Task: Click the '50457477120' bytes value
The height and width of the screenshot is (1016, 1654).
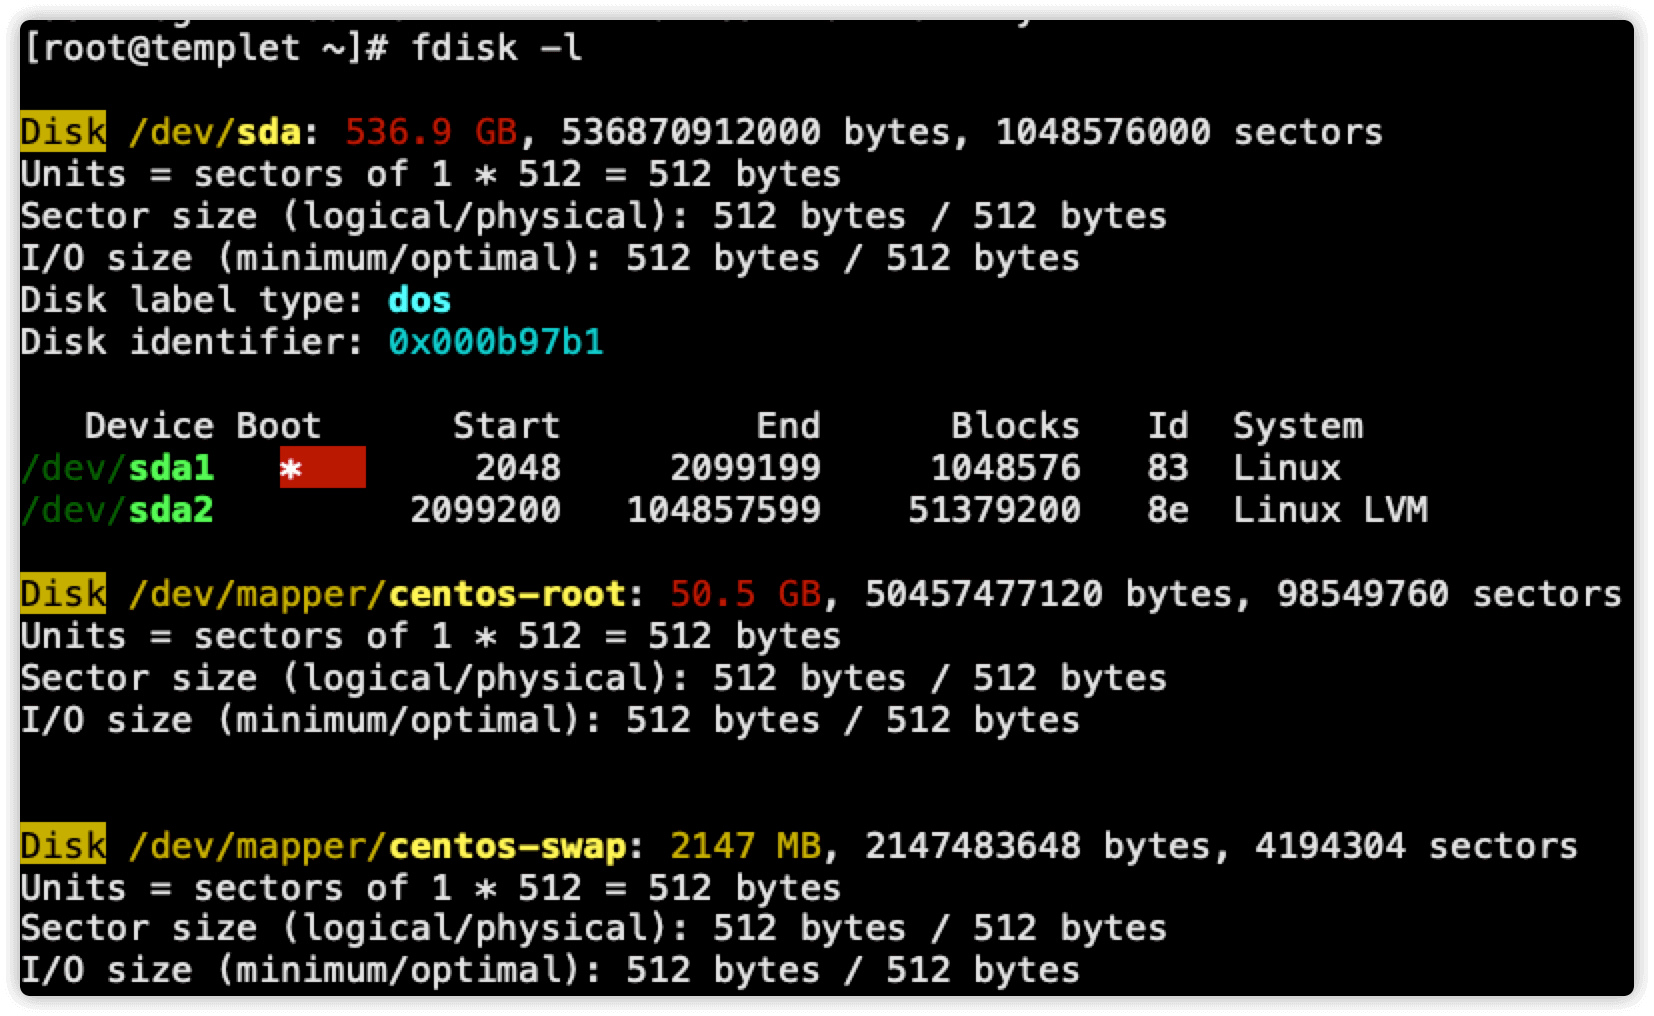Action: (x=983, y=594)
